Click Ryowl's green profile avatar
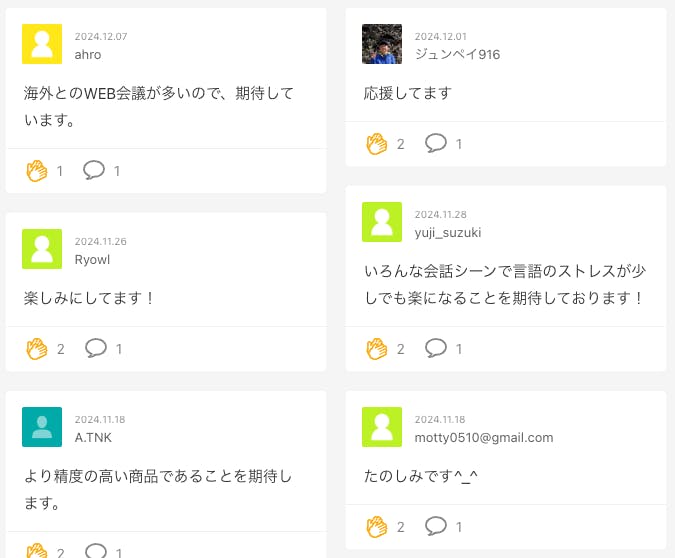 pos(42,249)
